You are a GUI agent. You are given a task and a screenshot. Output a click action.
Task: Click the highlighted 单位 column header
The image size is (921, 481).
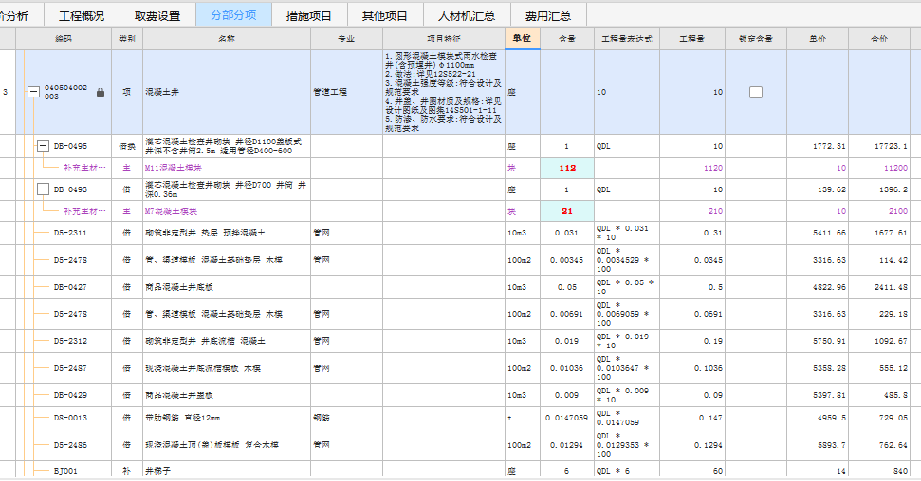(x=522, y=38)
